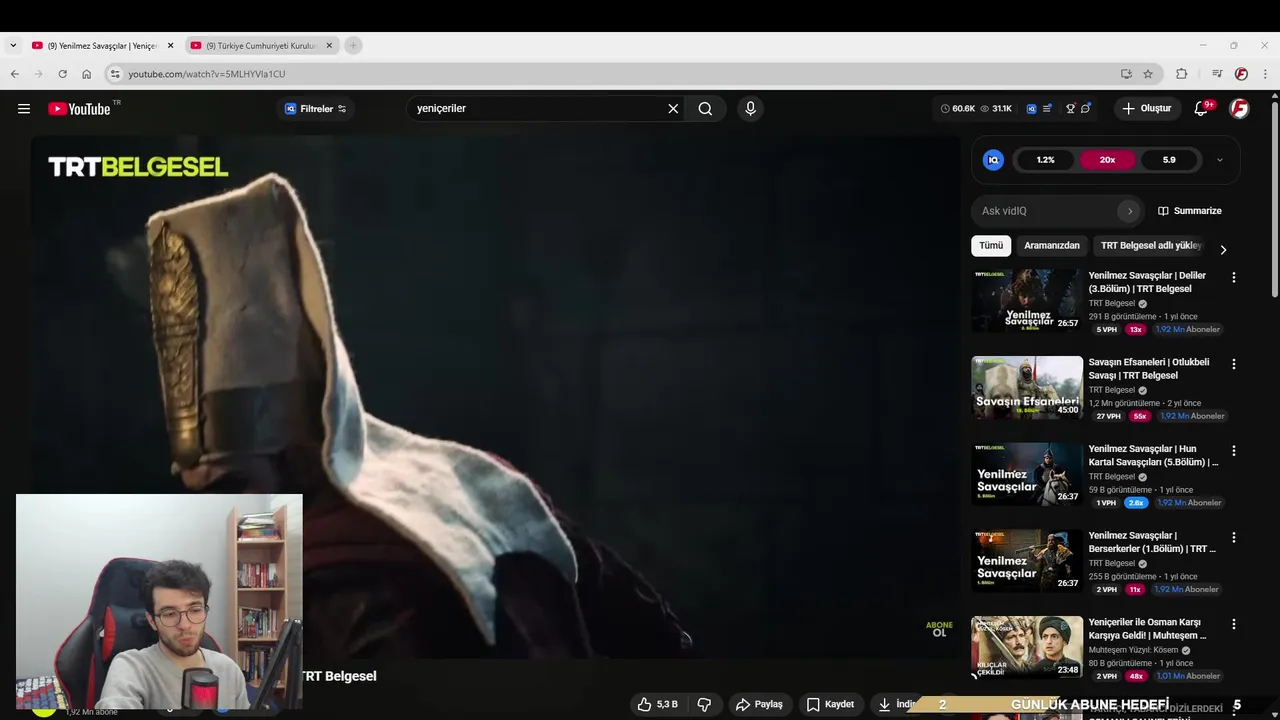Screen dimensions: 1280x720
Task: Open options for Otlukbeli Savaşı video
Action: point(1233,365)
